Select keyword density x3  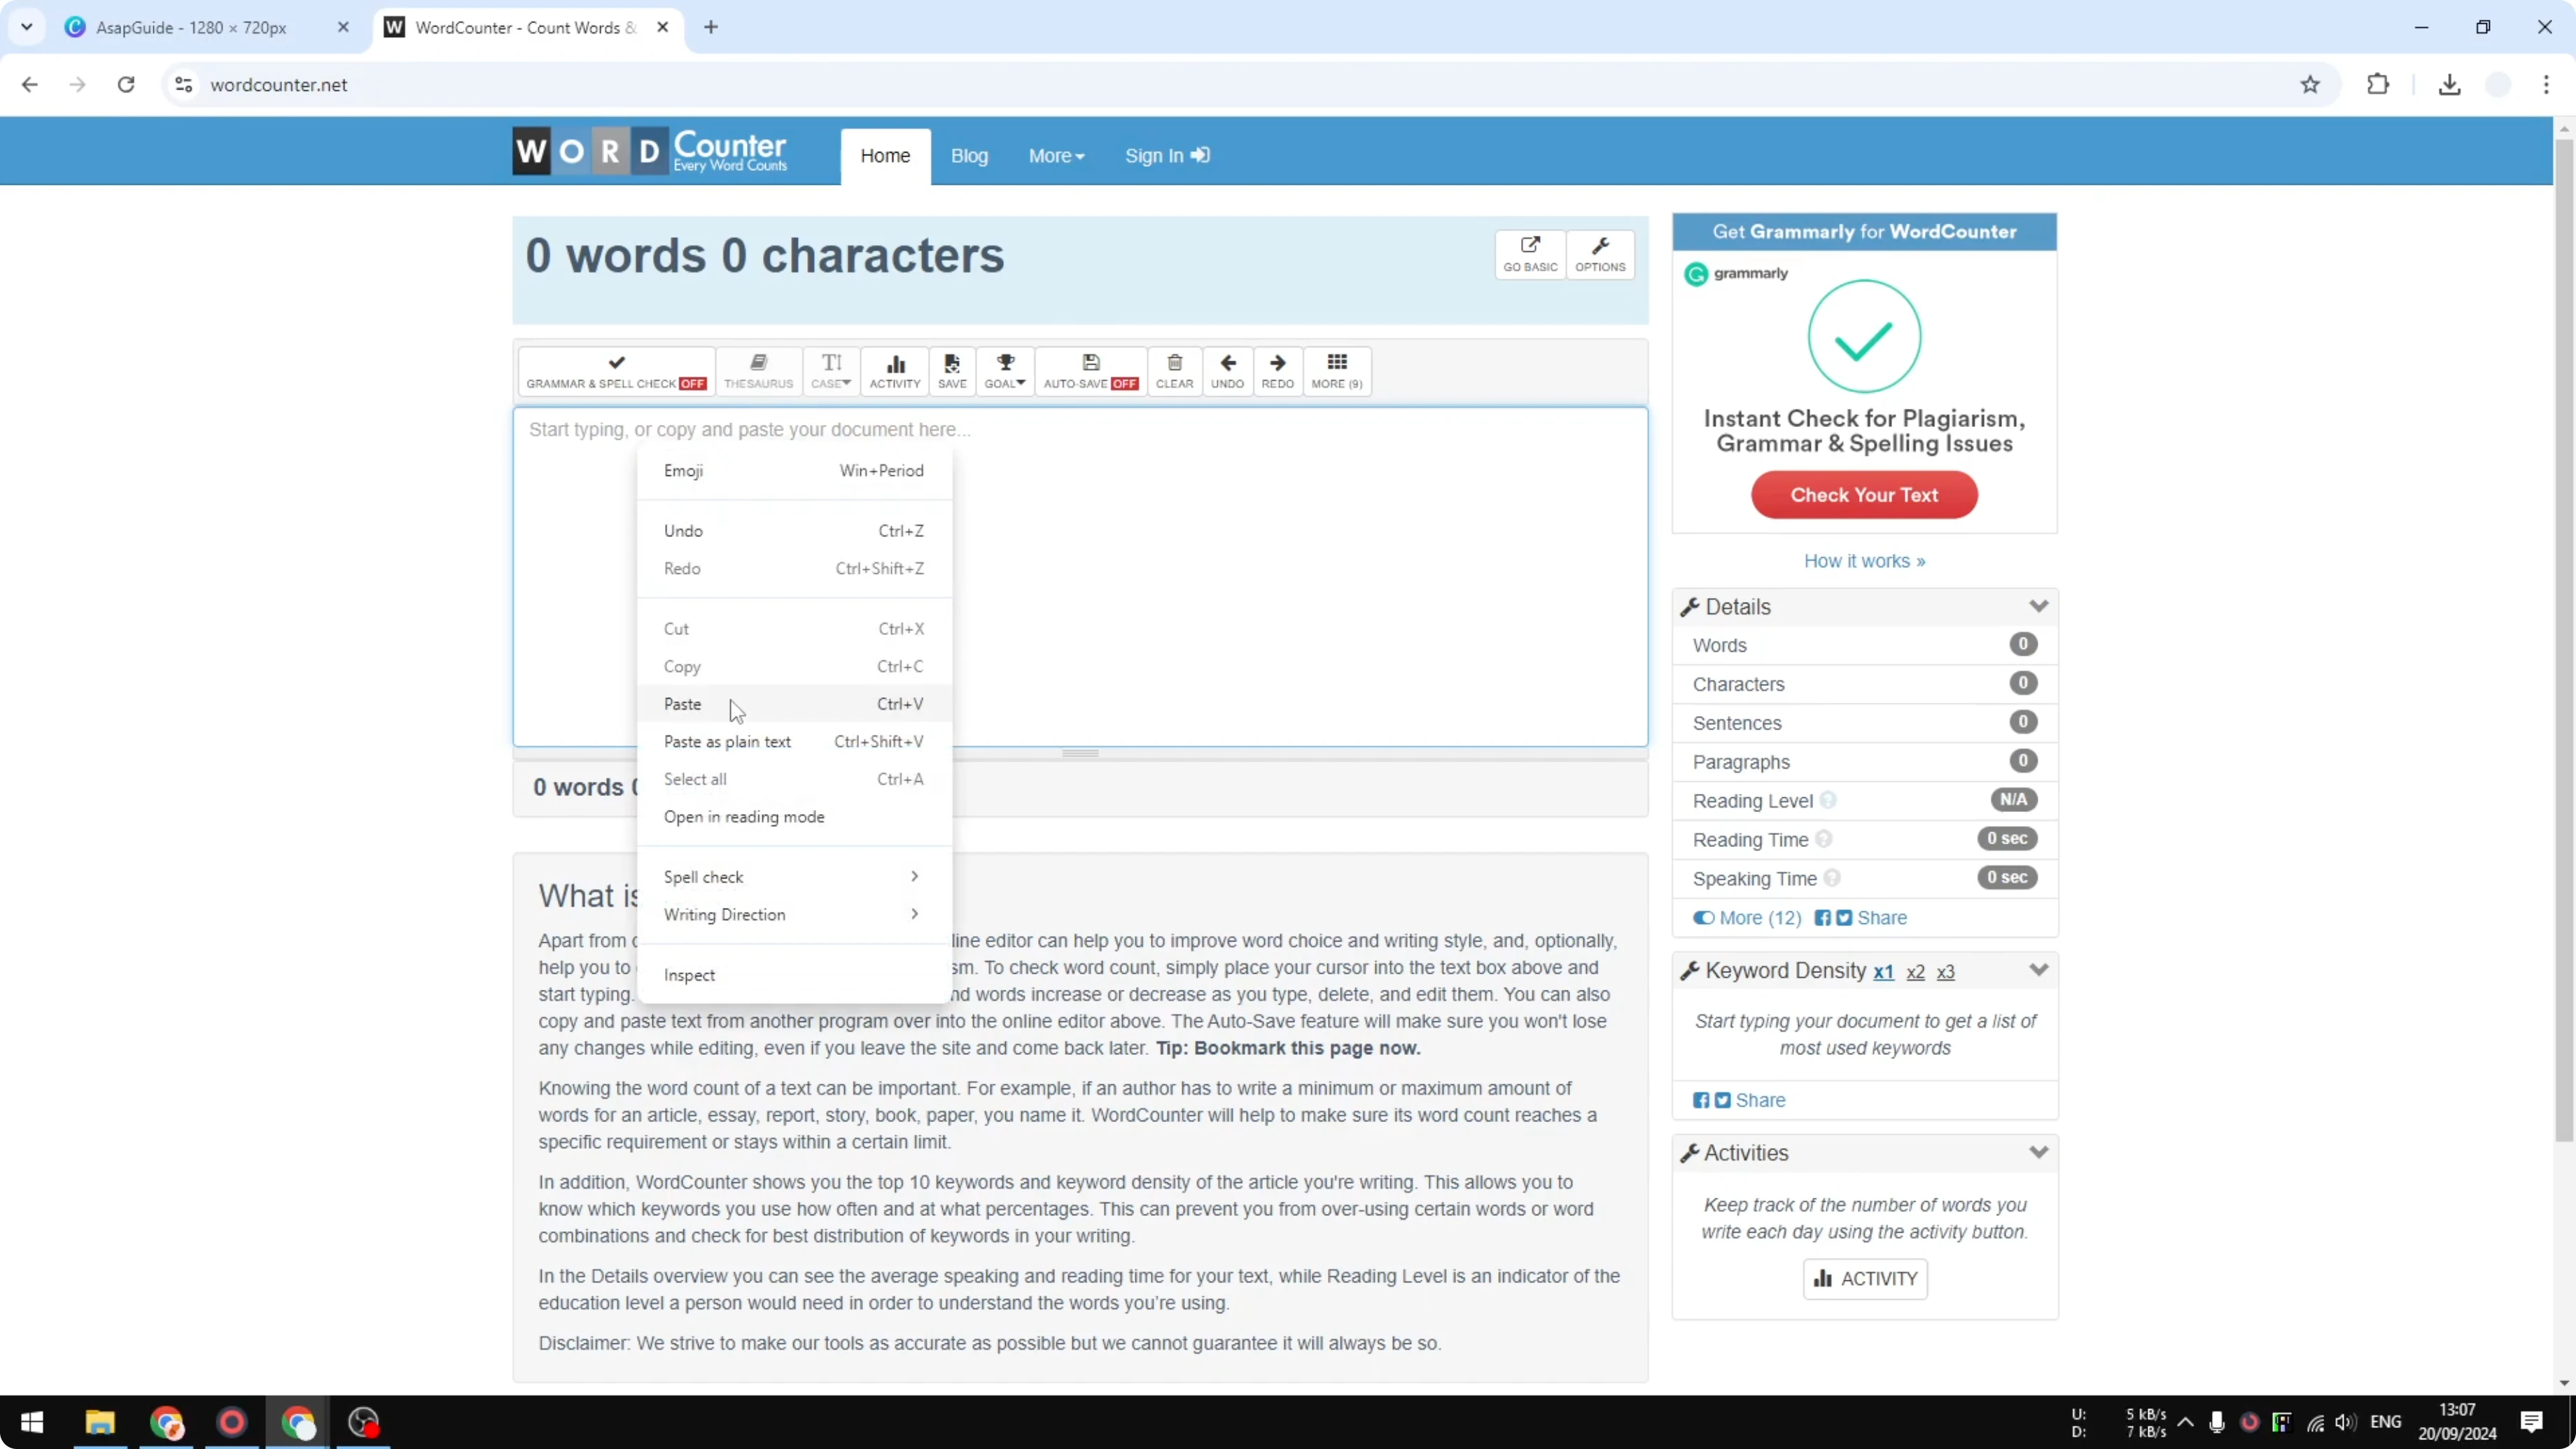[1945, 972]
